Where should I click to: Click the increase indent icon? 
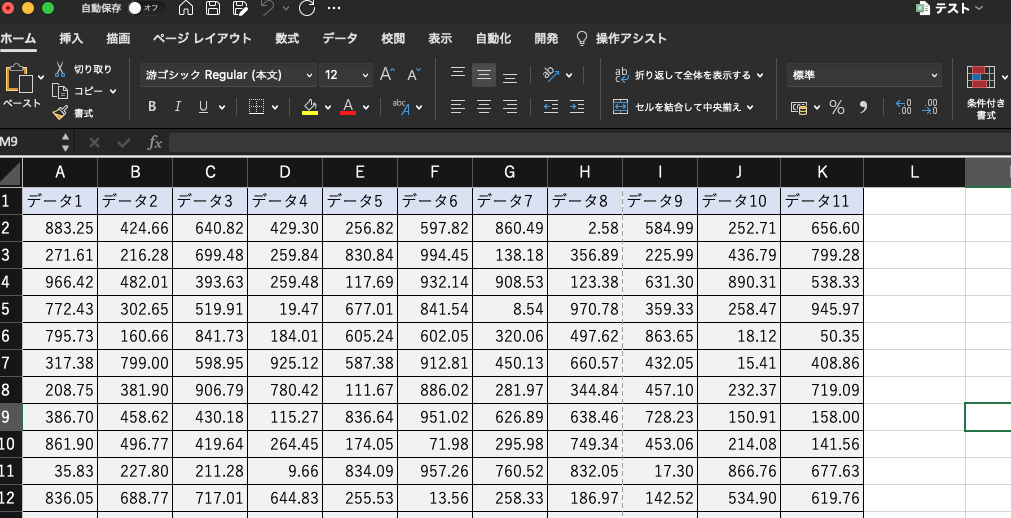(x=578, y=107)
